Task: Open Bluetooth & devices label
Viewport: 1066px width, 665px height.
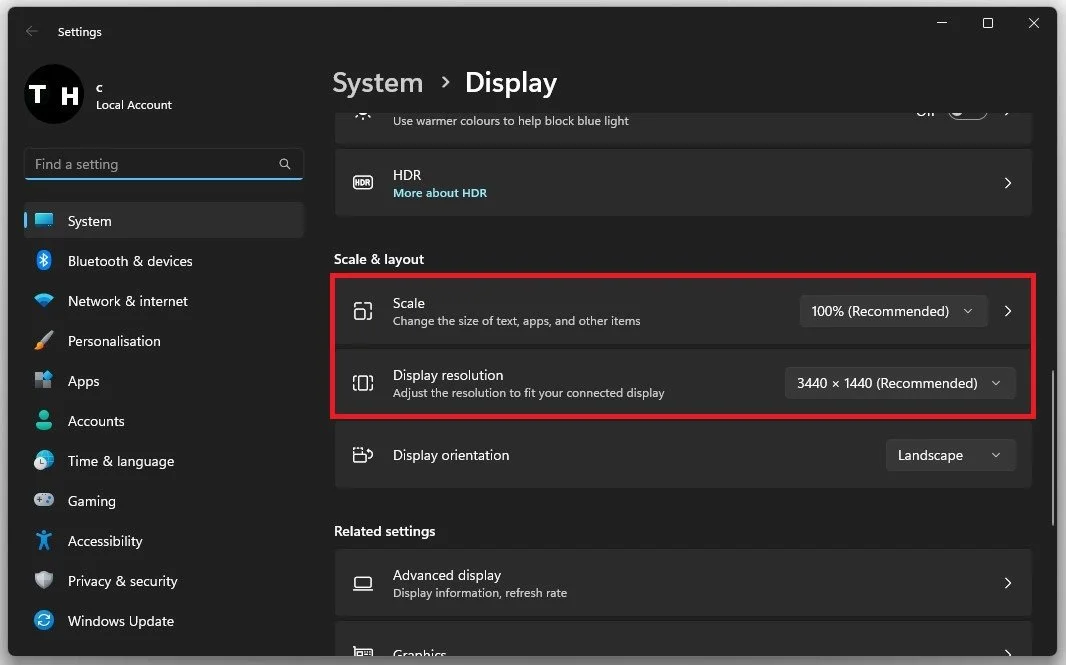Action: click(130, 261)
